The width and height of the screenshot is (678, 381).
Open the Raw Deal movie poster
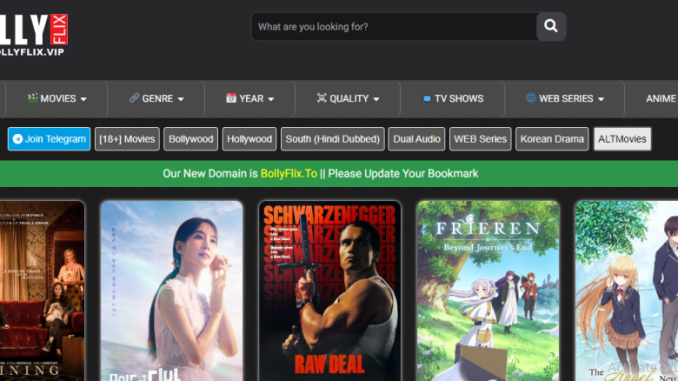[x=330, y=291]
